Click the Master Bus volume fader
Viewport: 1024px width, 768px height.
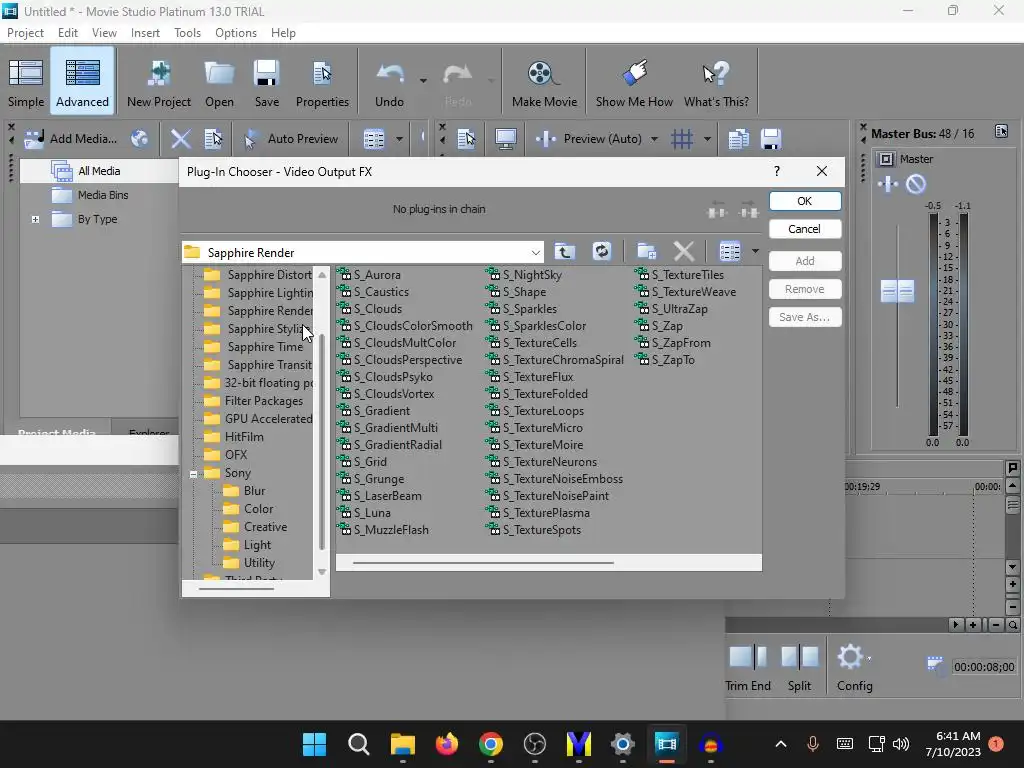click(897, 291)
